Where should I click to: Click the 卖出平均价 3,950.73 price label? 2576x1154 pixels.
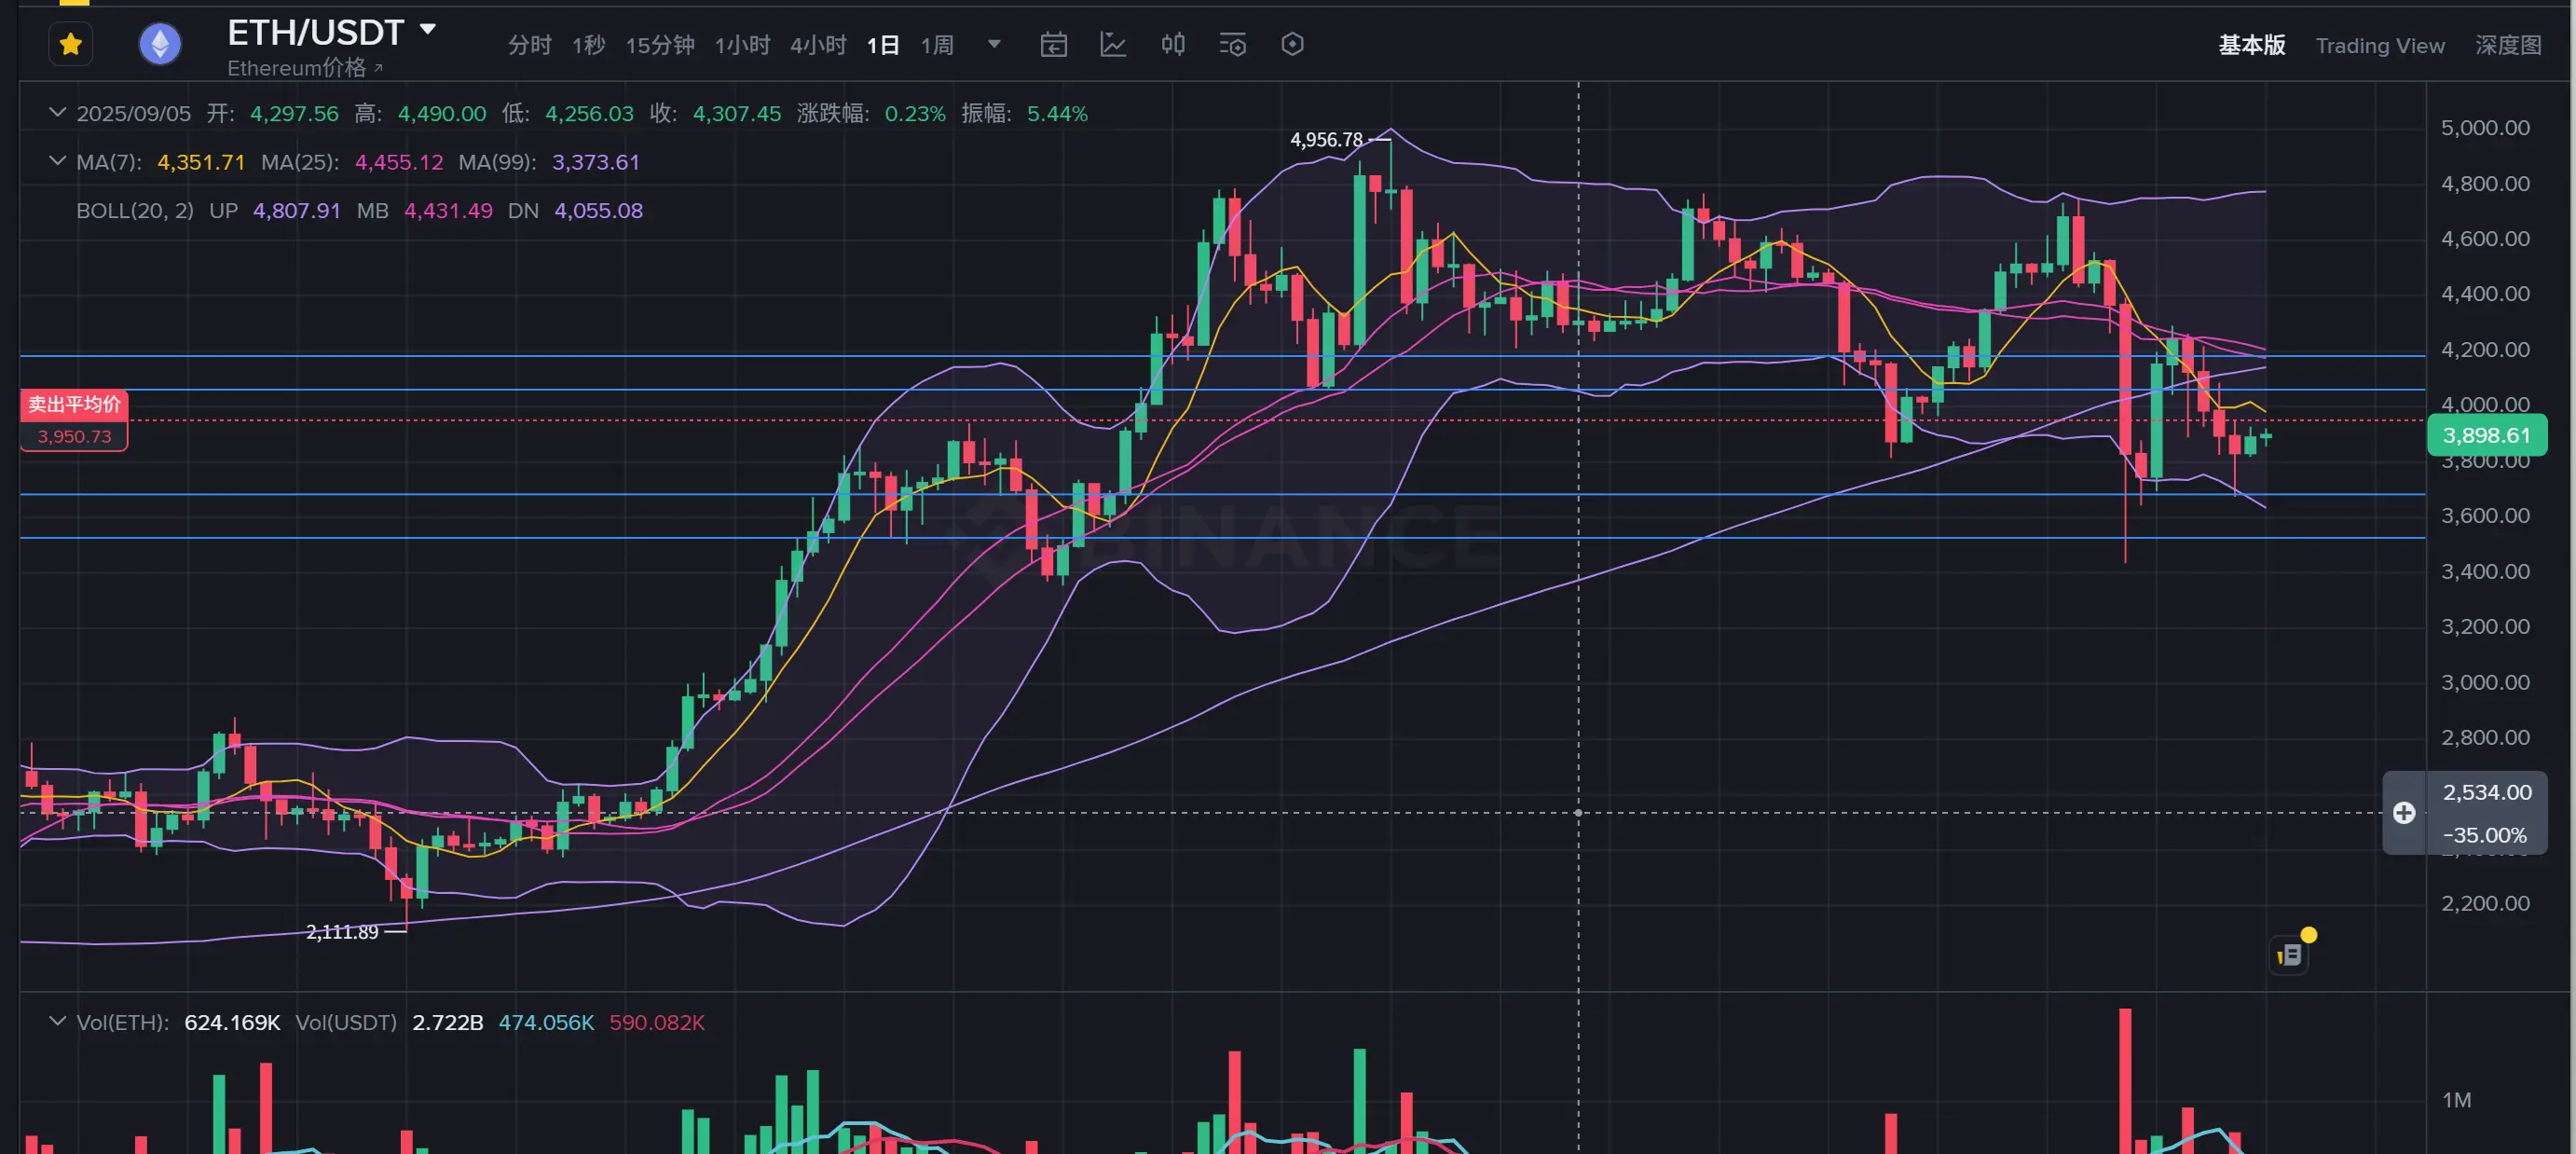[x=74, y=420]
